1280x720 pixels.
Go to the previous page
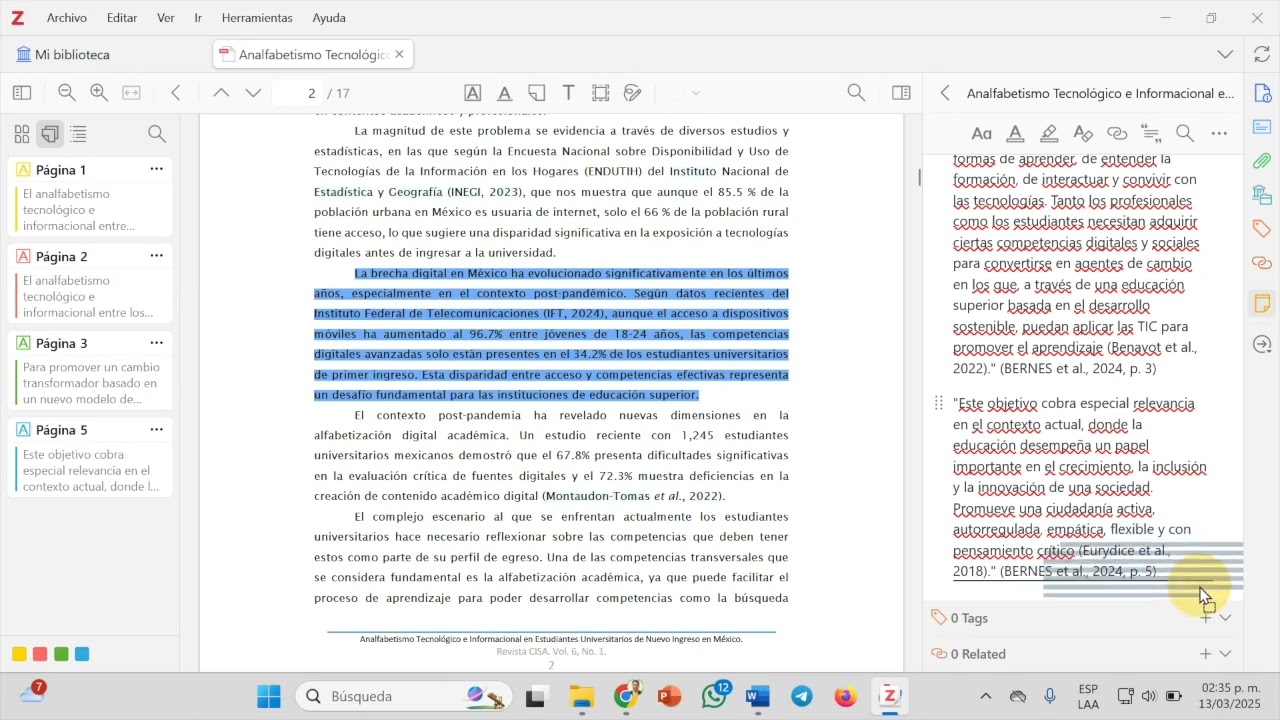point(221,93)
